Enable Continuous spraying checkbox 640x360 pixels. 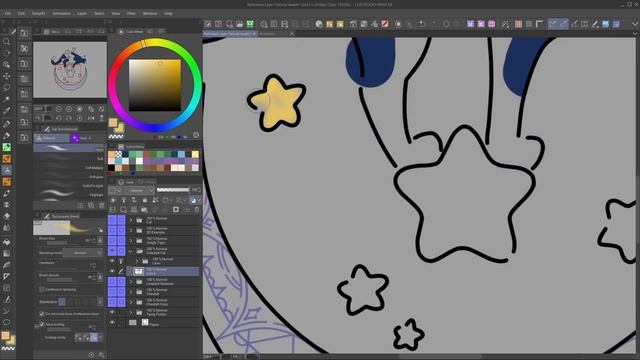point(42,289)
